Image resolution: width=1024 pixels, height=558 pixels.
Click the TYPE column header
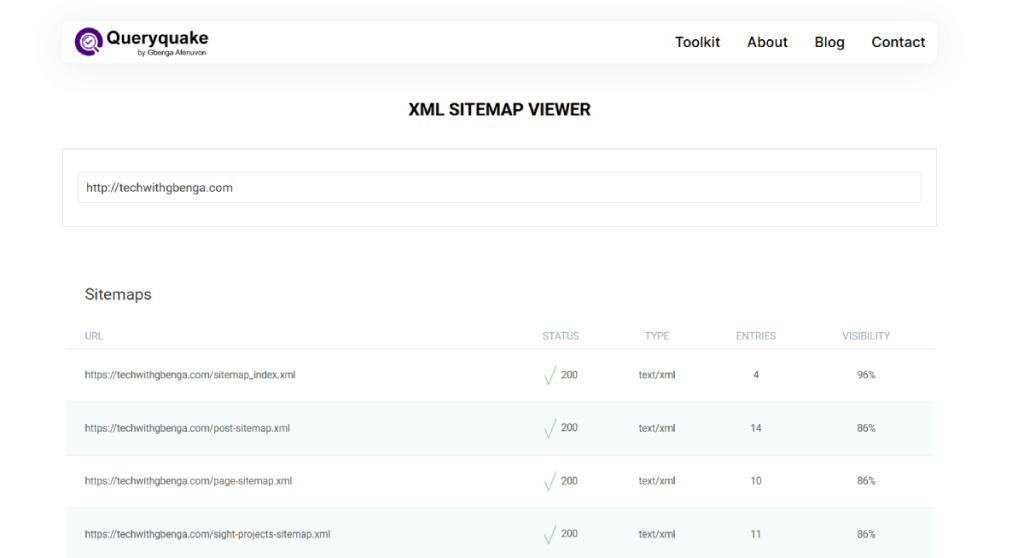(x=657, y=336)
